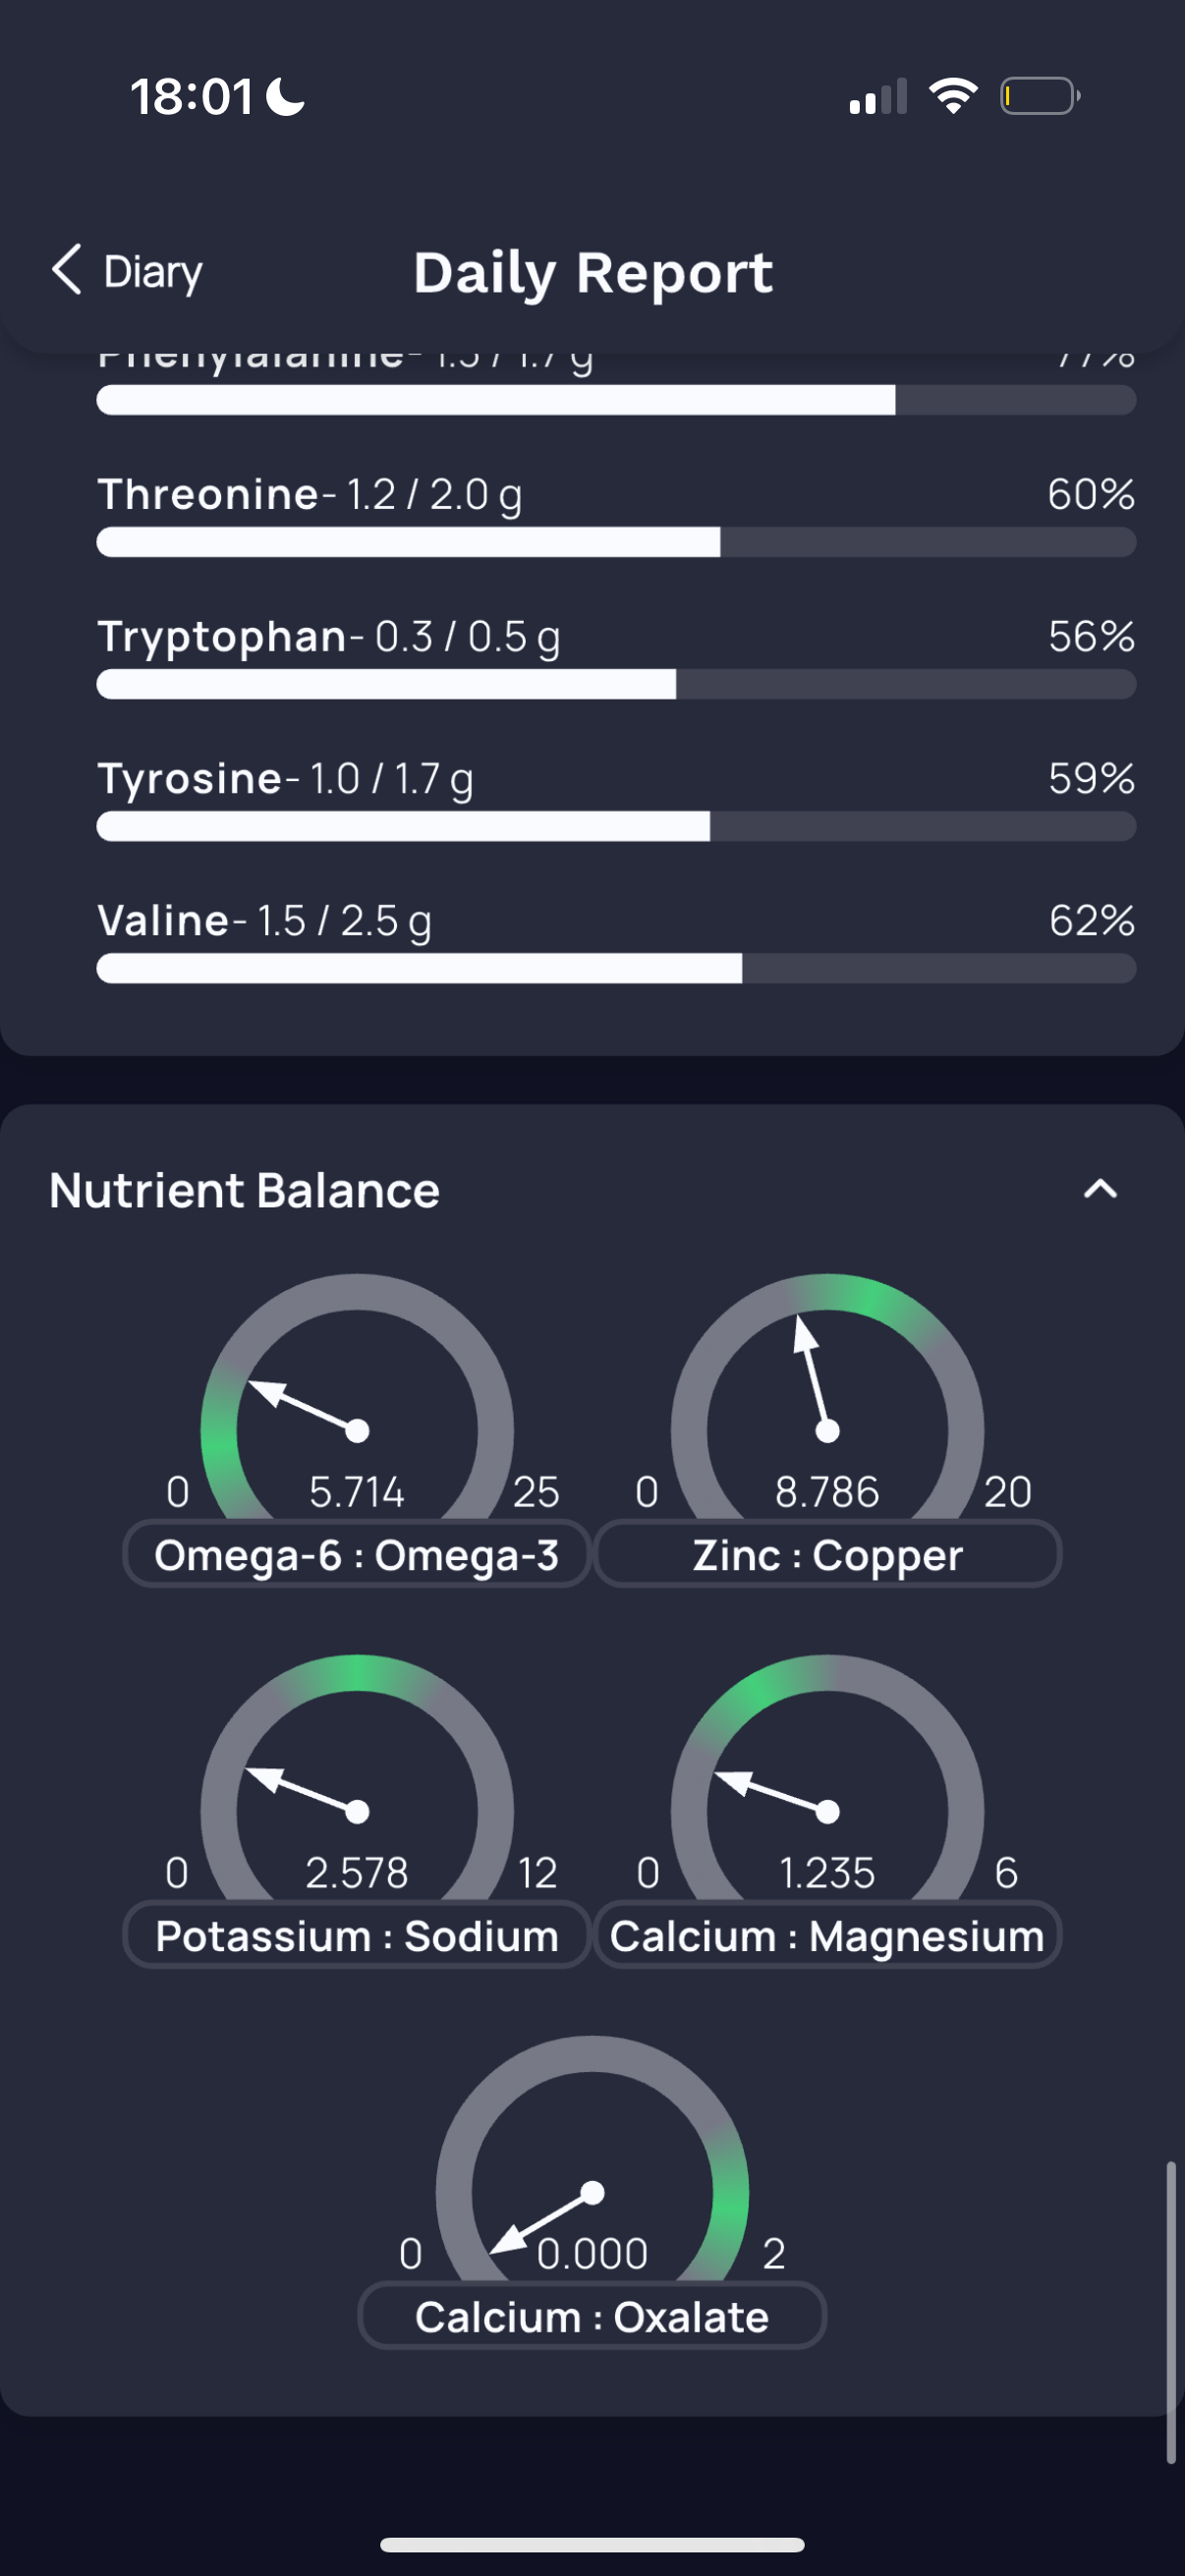Image resolution: width=1185 pixels, height=2576 pixels.
Task: Tap the Calcium : Oxalate gauge dial
Action: tap(592, 2161)
